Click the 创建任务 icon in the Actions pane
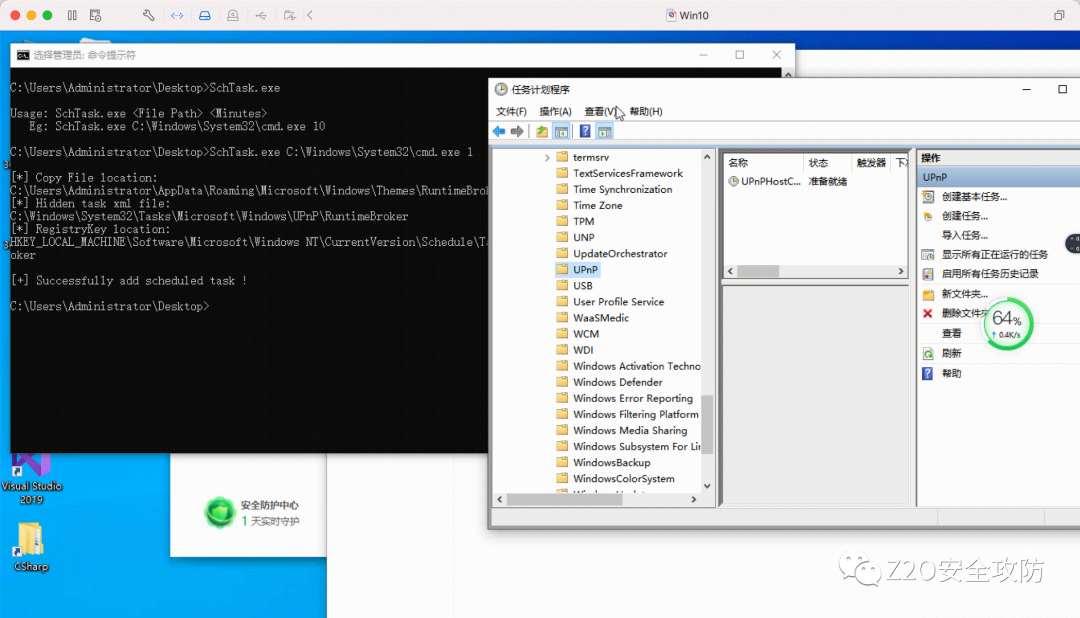The image size is (1080, 618). pyautogui.click(x=928, y=216)
